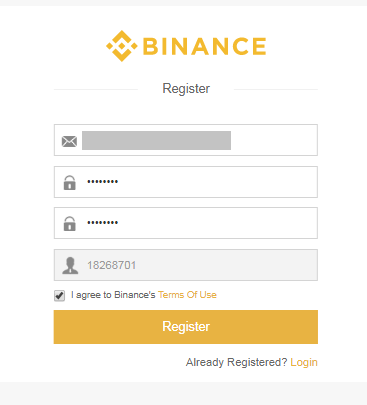
Task: Click the Binance diamond logo icon
Action: tap(122, 46)
